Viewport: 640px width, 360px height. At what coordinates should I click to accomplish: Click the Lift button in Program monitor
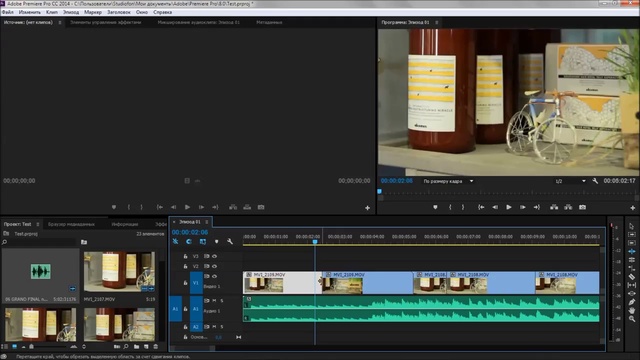554,207
